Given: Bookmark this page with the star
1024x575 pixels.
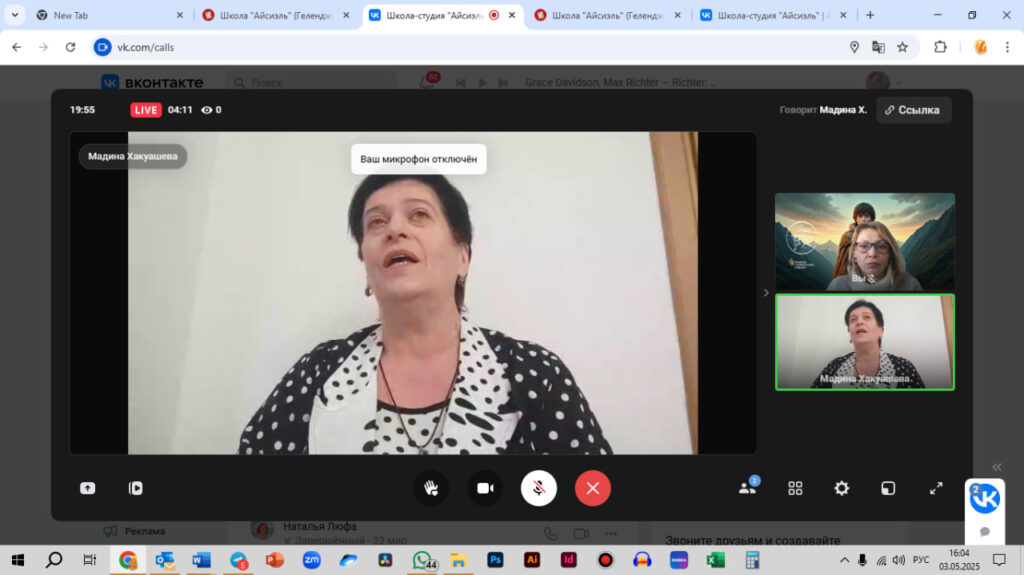Looking at the screenshot, I should tap(902, 47).
